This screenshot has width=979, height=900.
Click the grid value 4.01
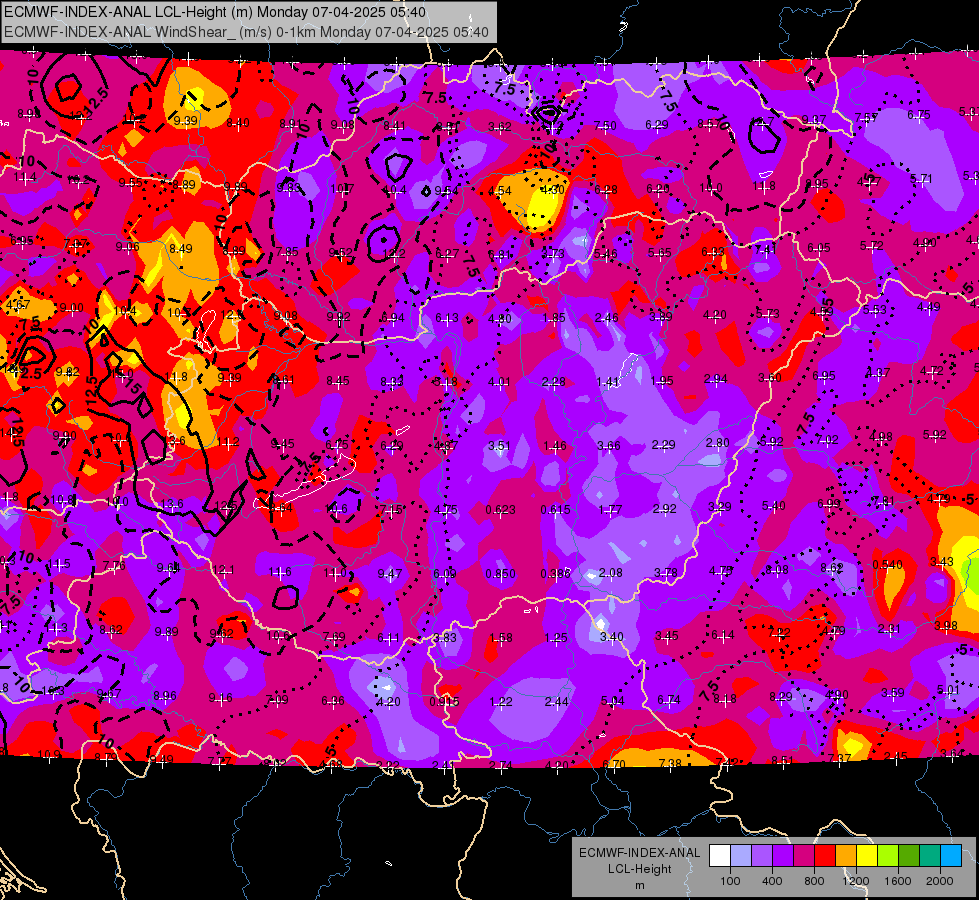[499, 382]
